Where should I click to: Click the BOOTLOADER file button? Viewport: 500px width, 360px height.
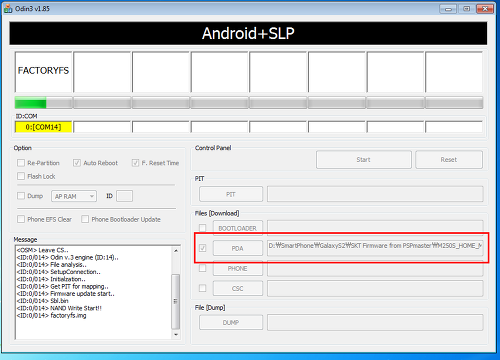[x=238, y=228]
